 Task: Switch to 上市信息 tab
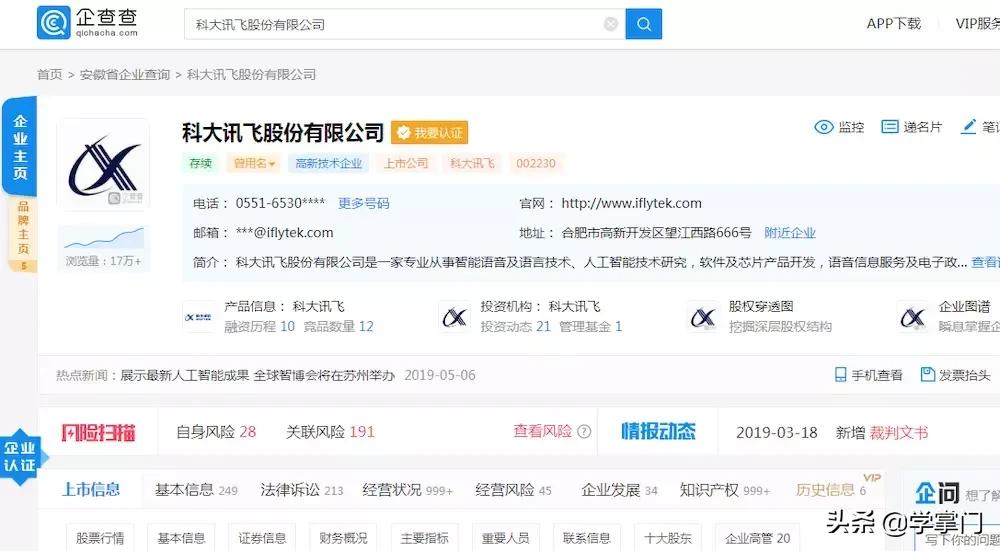(91, 490)
